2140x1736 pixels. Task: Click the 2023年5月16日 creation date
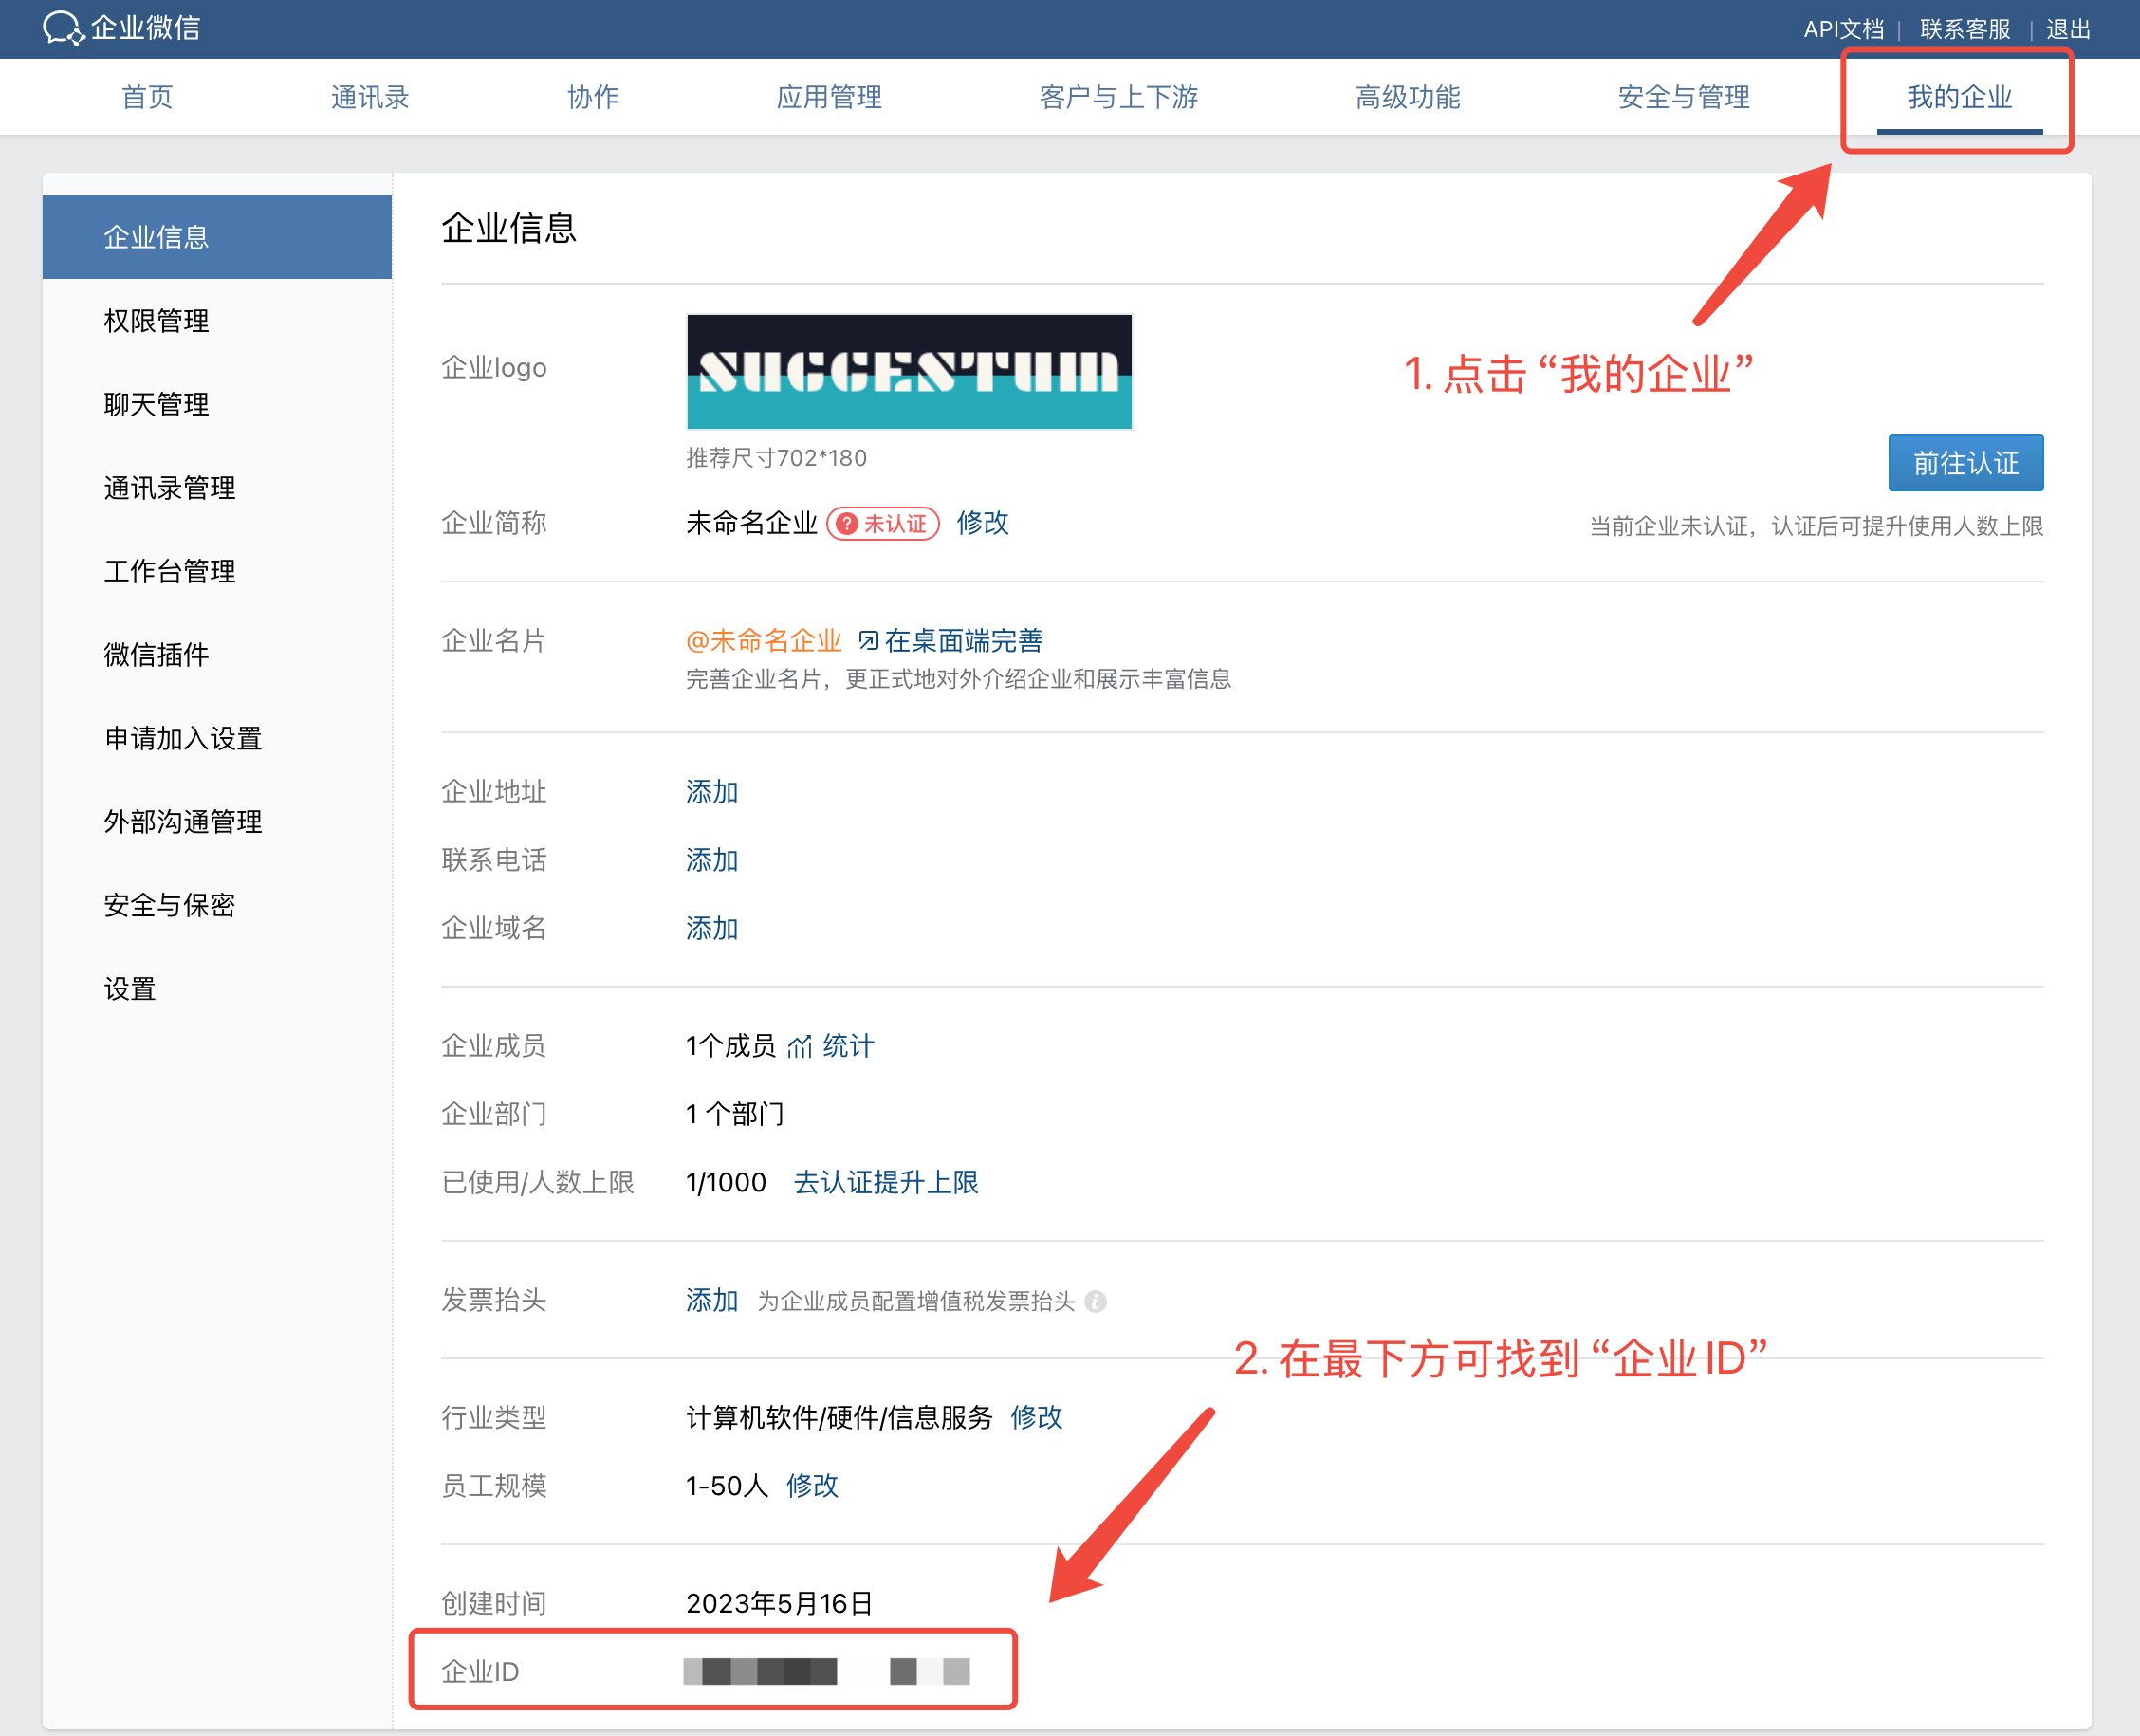point(779,1603)
